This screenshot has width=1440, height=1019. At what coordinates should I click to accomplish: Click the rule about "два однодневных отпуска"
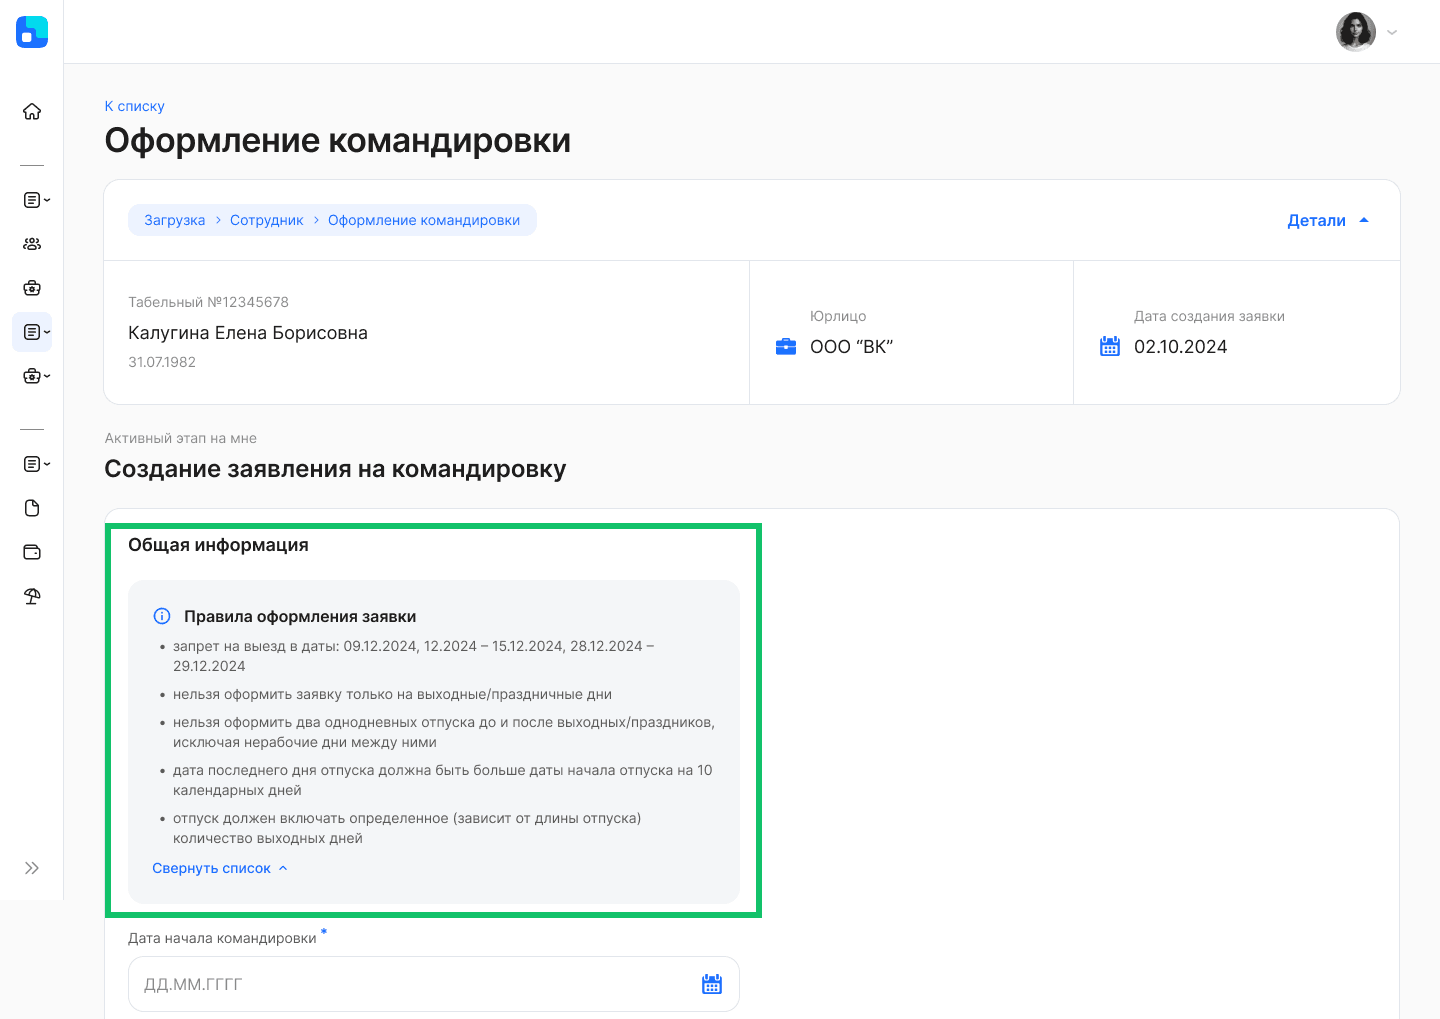[444, 732]
